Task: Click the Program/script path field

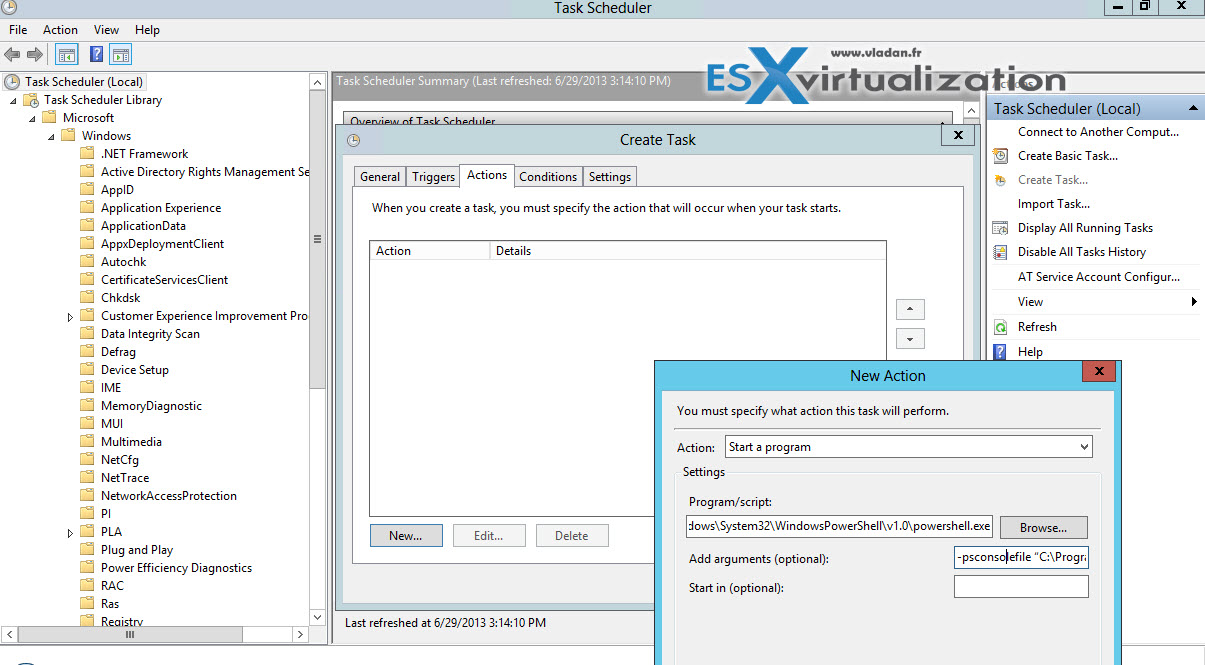Action: pos(840,526)
